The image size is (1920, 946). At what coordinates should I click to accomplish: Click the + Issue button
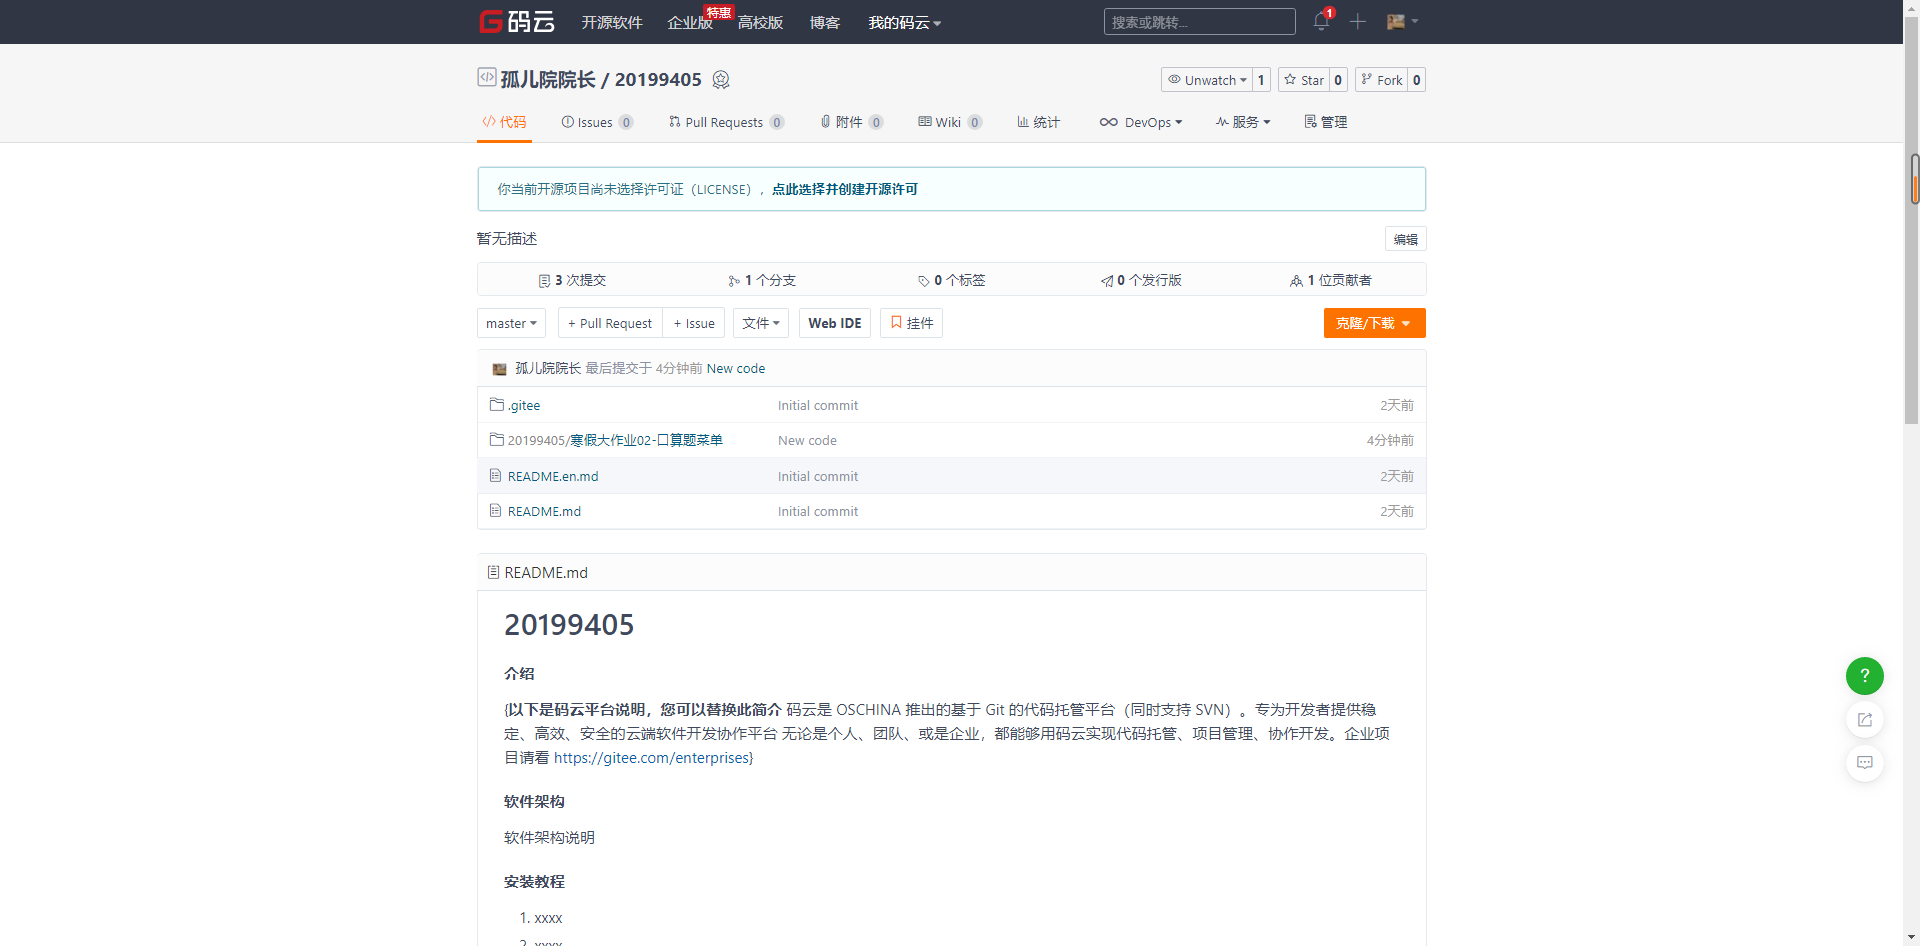(x=694, y=323)
